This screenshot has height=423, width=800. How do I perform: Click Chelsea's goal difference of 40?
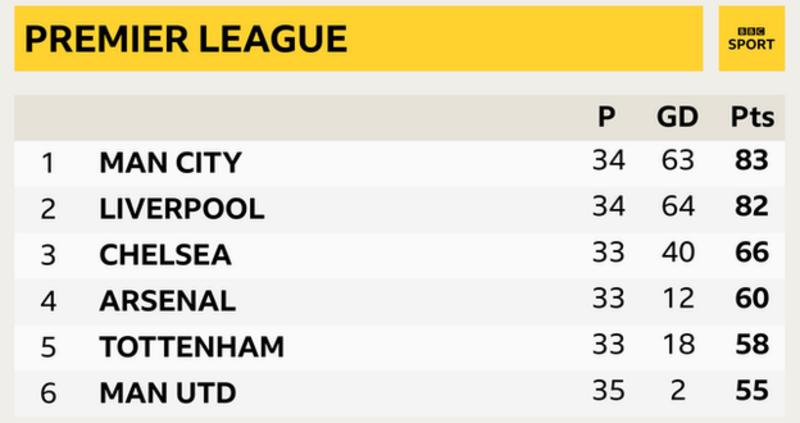click(x=678, y=252)
